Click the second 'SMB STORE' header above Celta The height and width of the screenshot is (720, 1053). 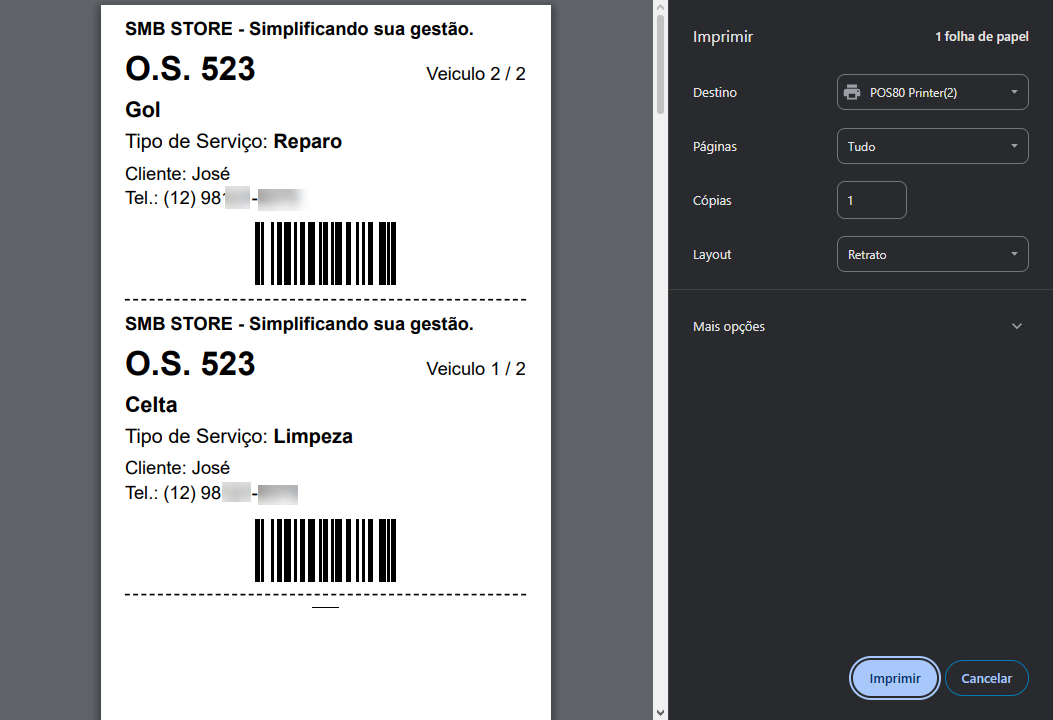(x=299, y=324)
